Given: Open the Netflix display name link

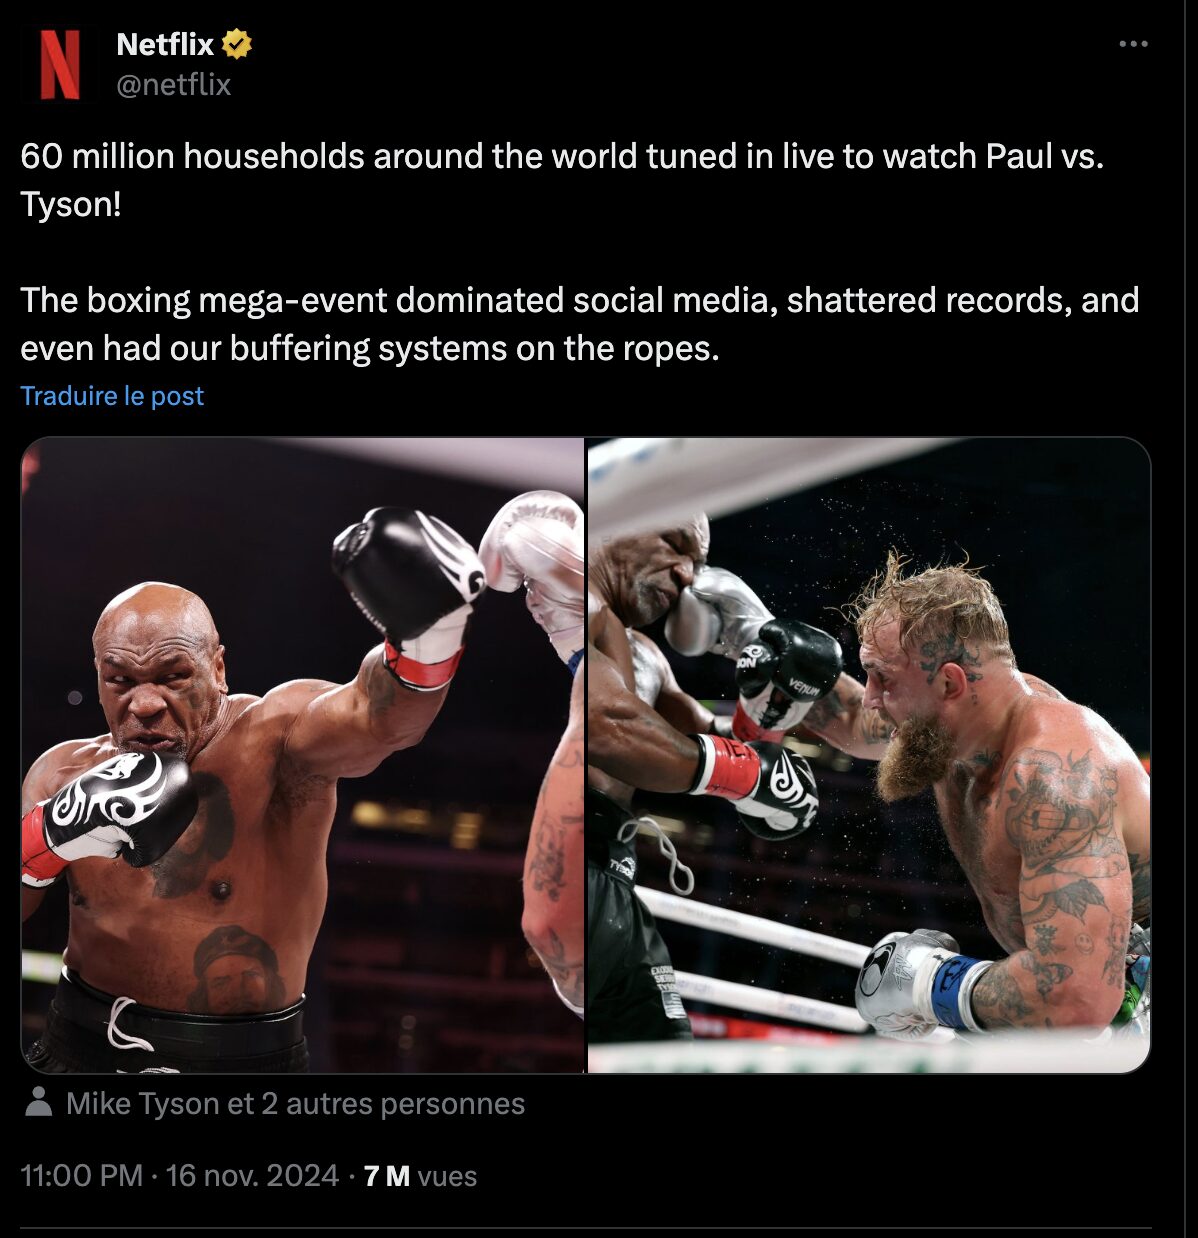Looking at the screenshot, I should tap(165, 44).
